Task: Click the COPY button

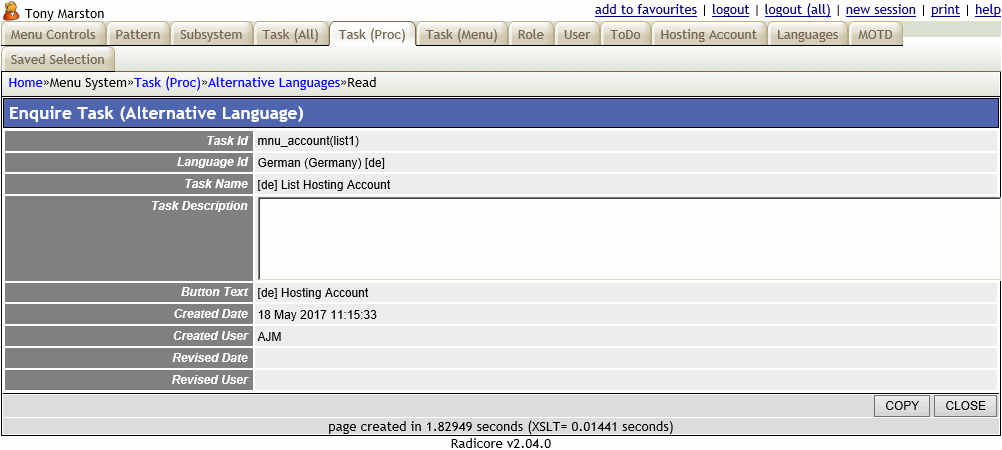Action: [902, 405]
